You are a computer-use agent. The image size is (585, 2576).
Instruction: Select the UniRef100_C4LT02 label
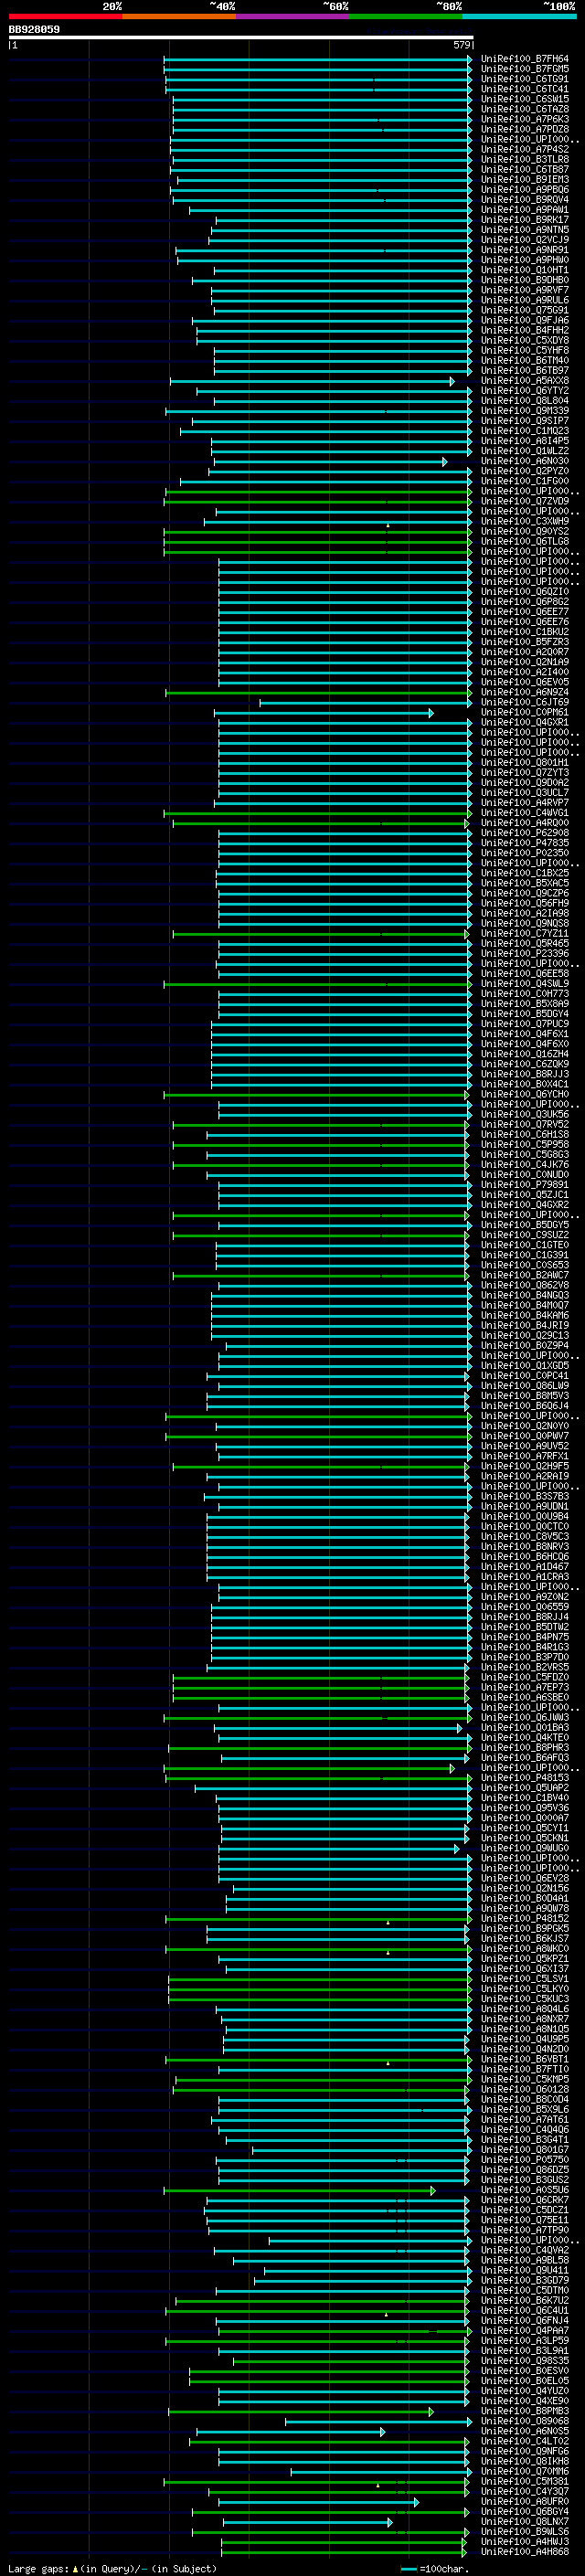[525, 2441]
